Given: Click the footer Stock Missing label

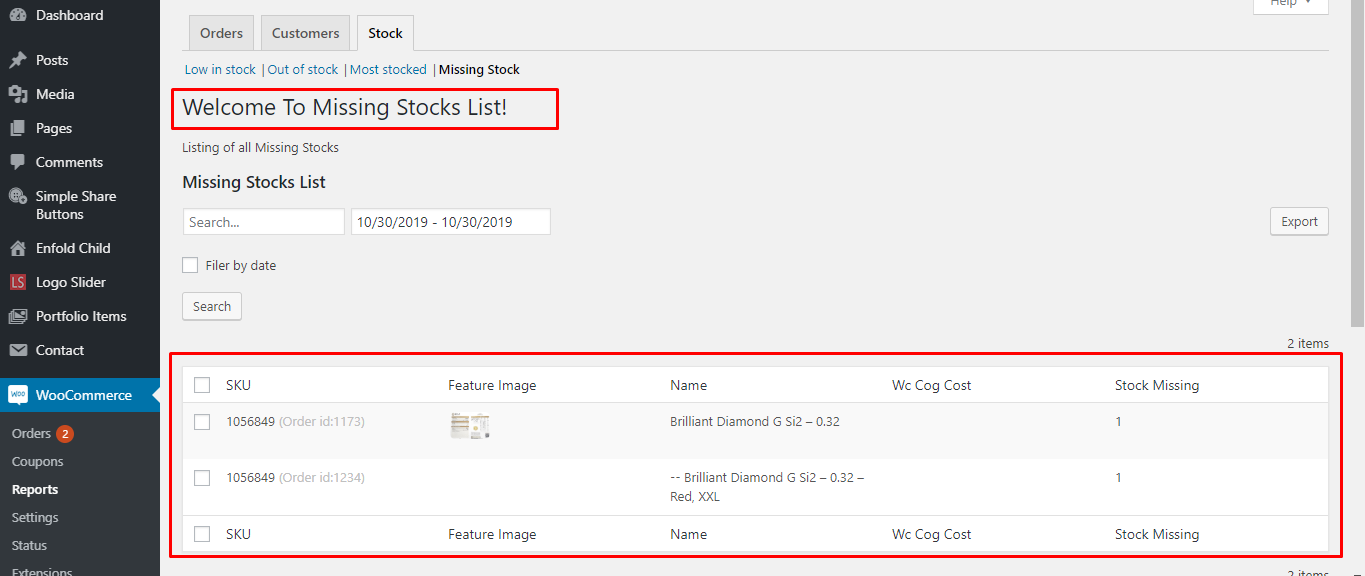Looking at the screenshot, I should (1157, 534).
